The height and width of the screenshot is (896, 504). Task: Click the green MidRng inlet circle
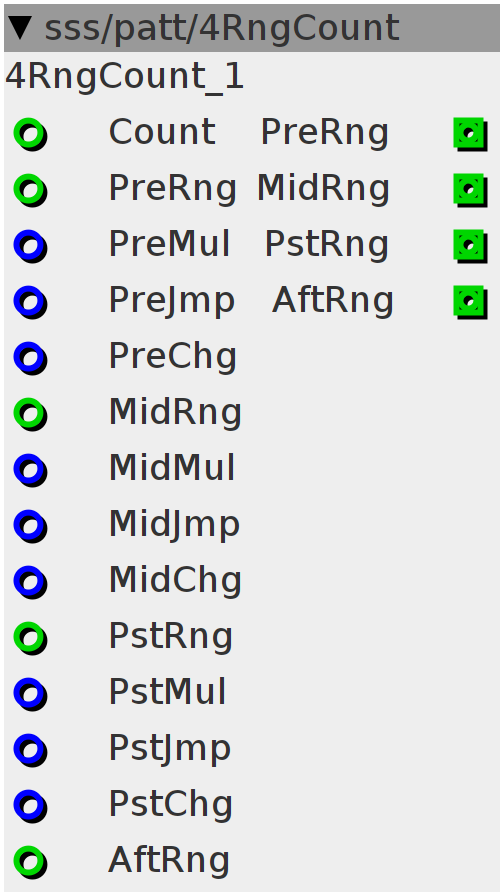[30, 414]
